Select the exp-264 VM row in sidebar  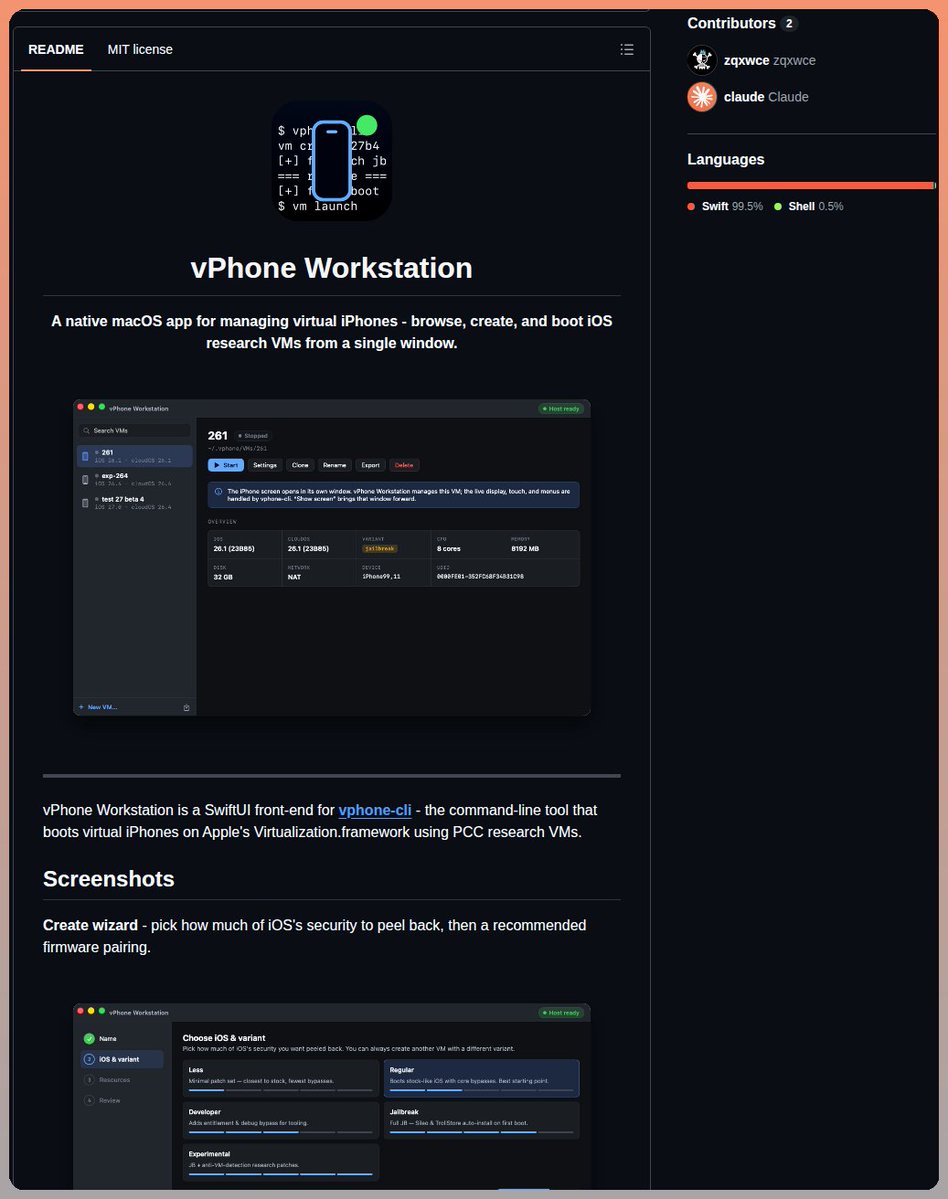point(135,479)
